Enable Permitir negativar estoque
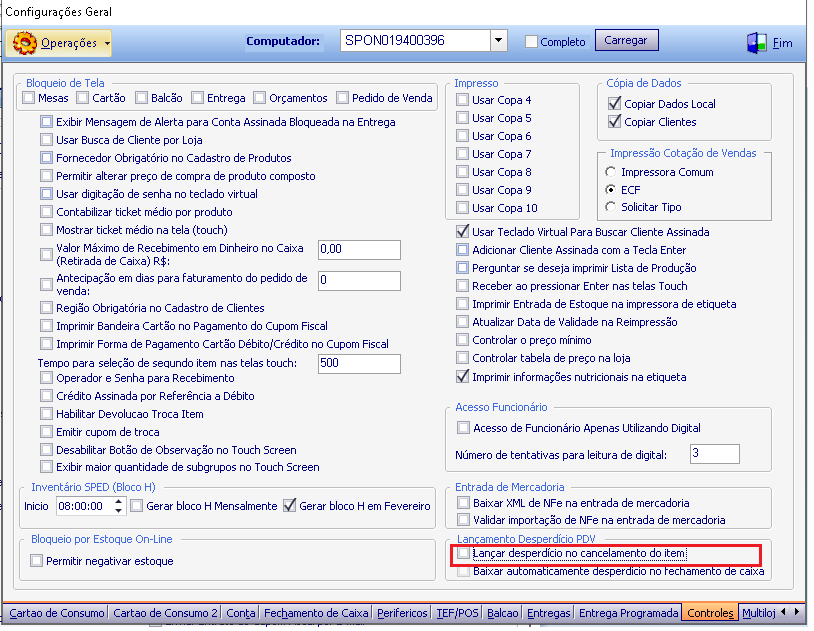 [x=36, y=561]
